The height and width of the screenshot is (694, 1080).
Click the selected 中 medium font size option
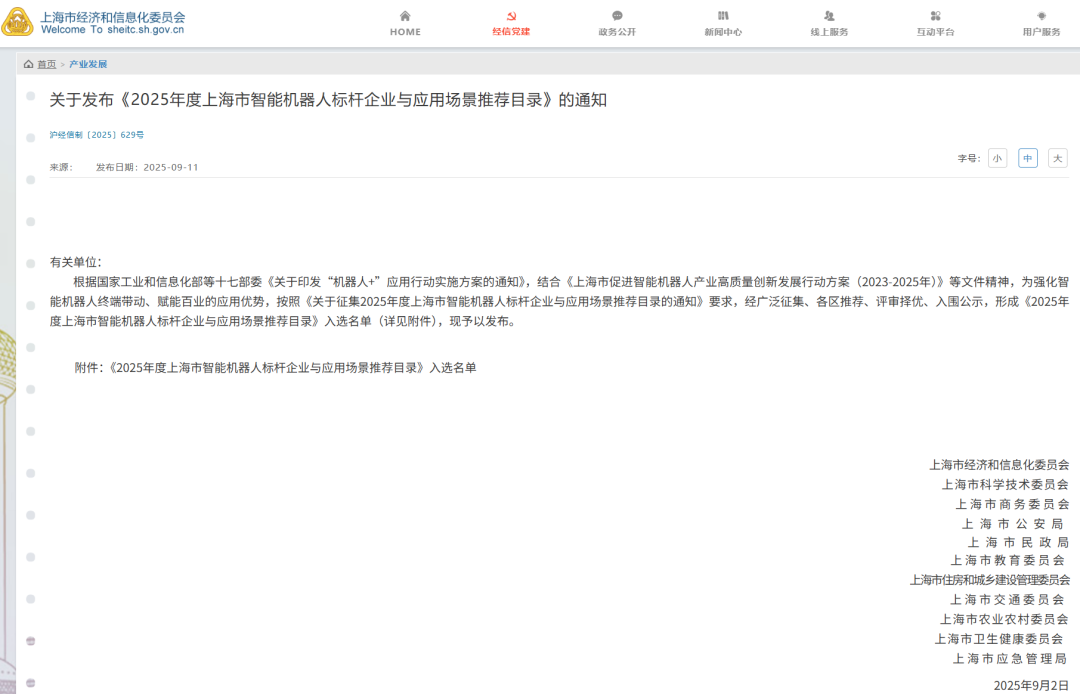(1027, 158)
